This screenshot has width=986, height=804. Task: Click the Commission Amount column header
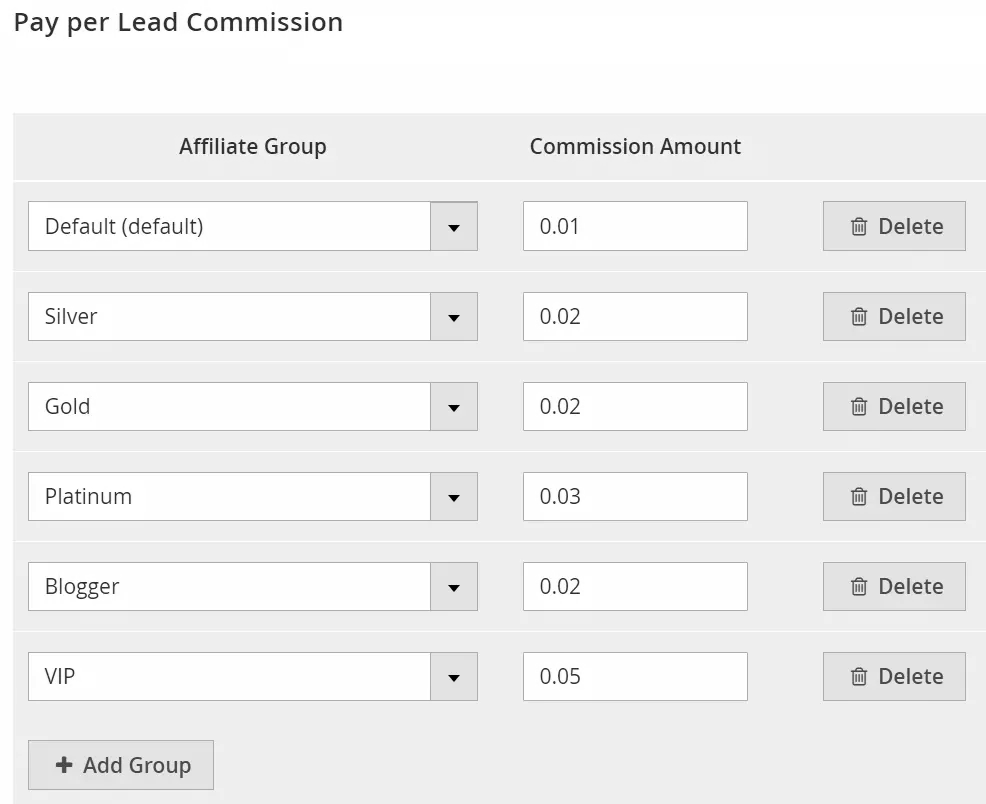click(x=635, y=146)
